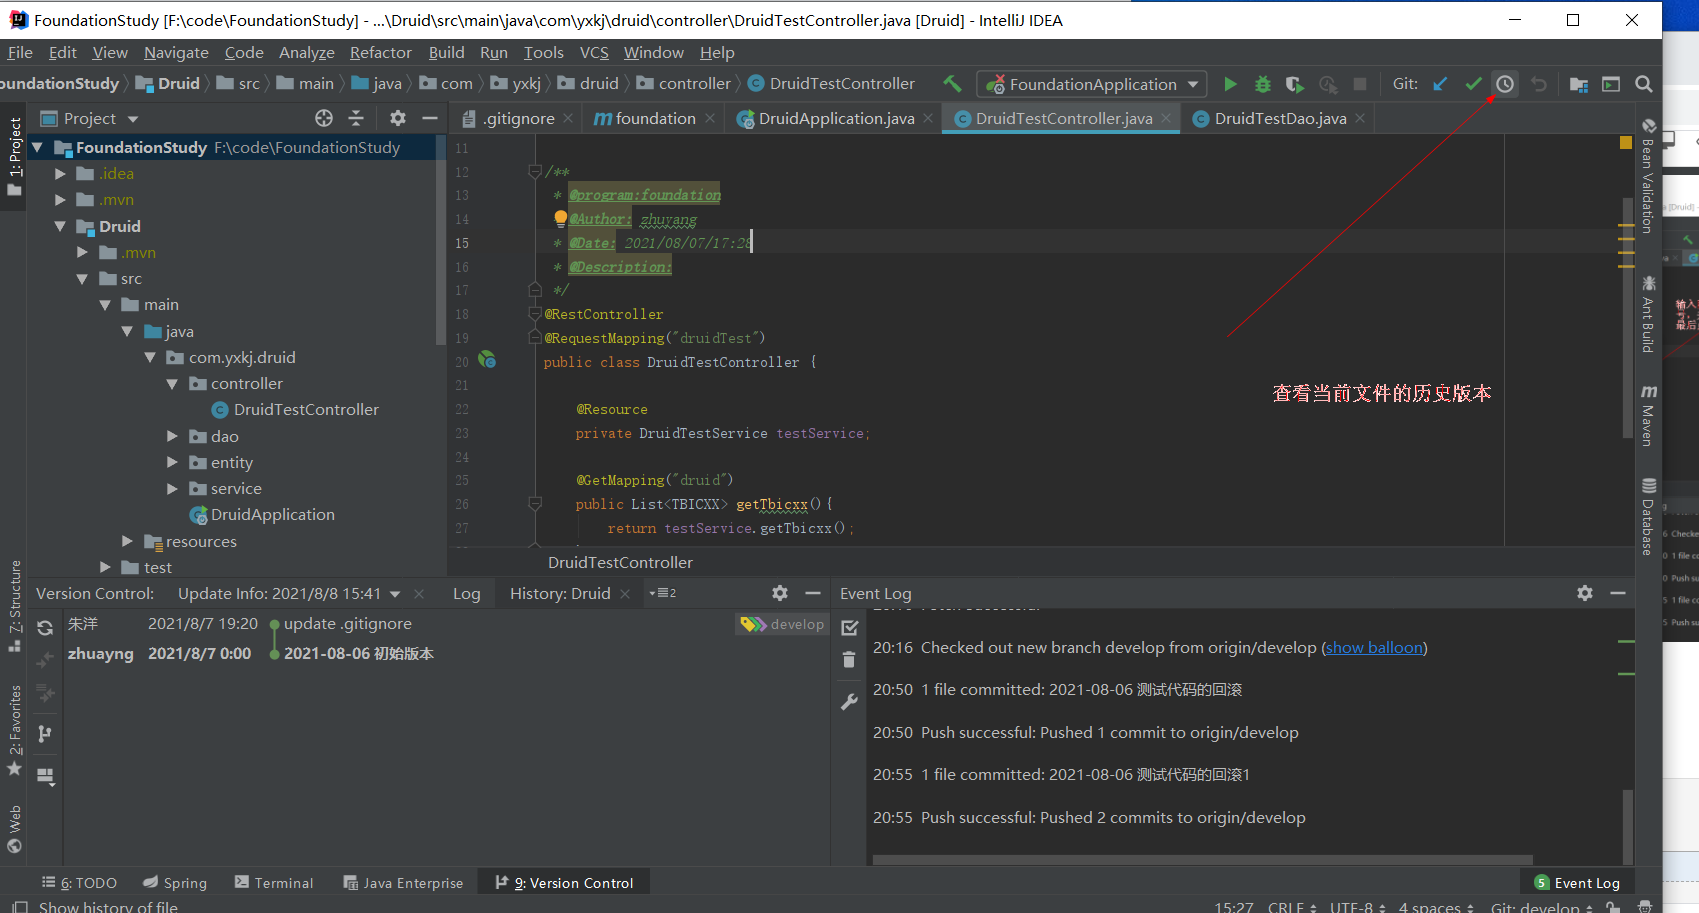Close the .gitignore editor tab
This screenshot has height=913, width=1699.
(568, 118)
